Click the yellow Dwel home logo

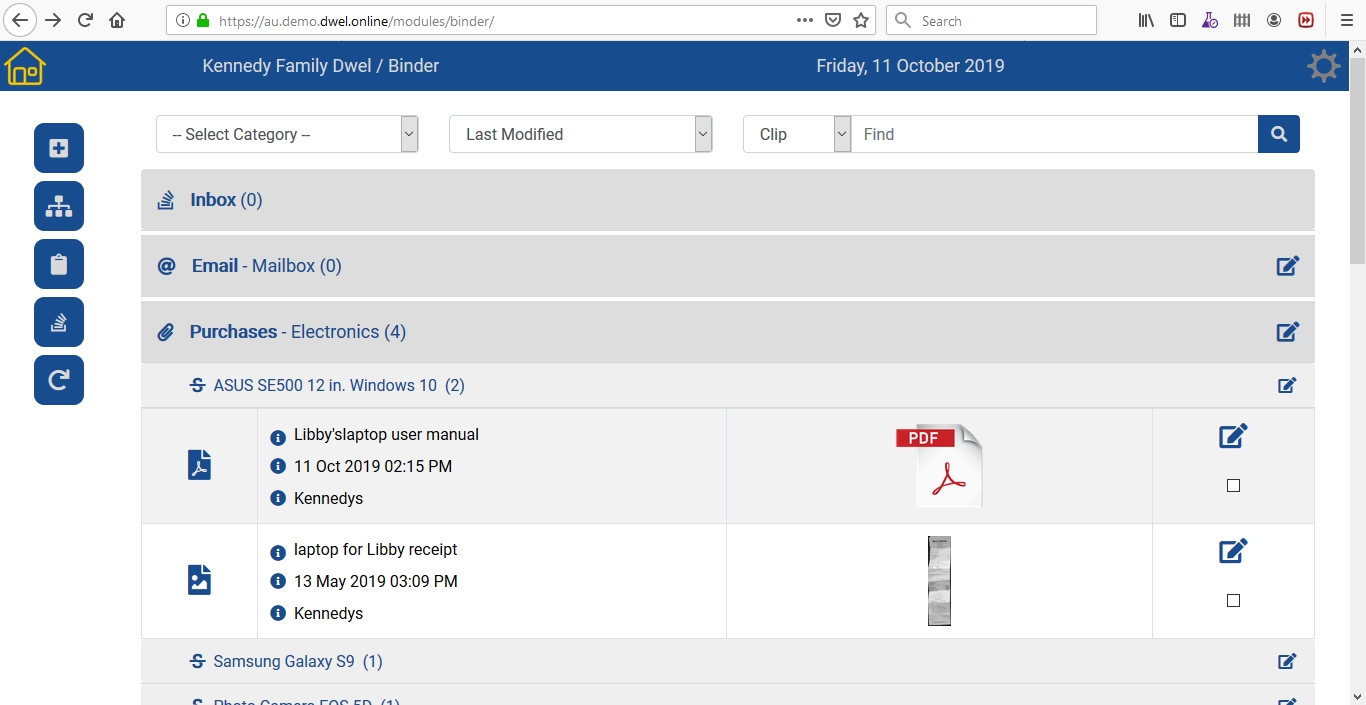tap(25, 66)
